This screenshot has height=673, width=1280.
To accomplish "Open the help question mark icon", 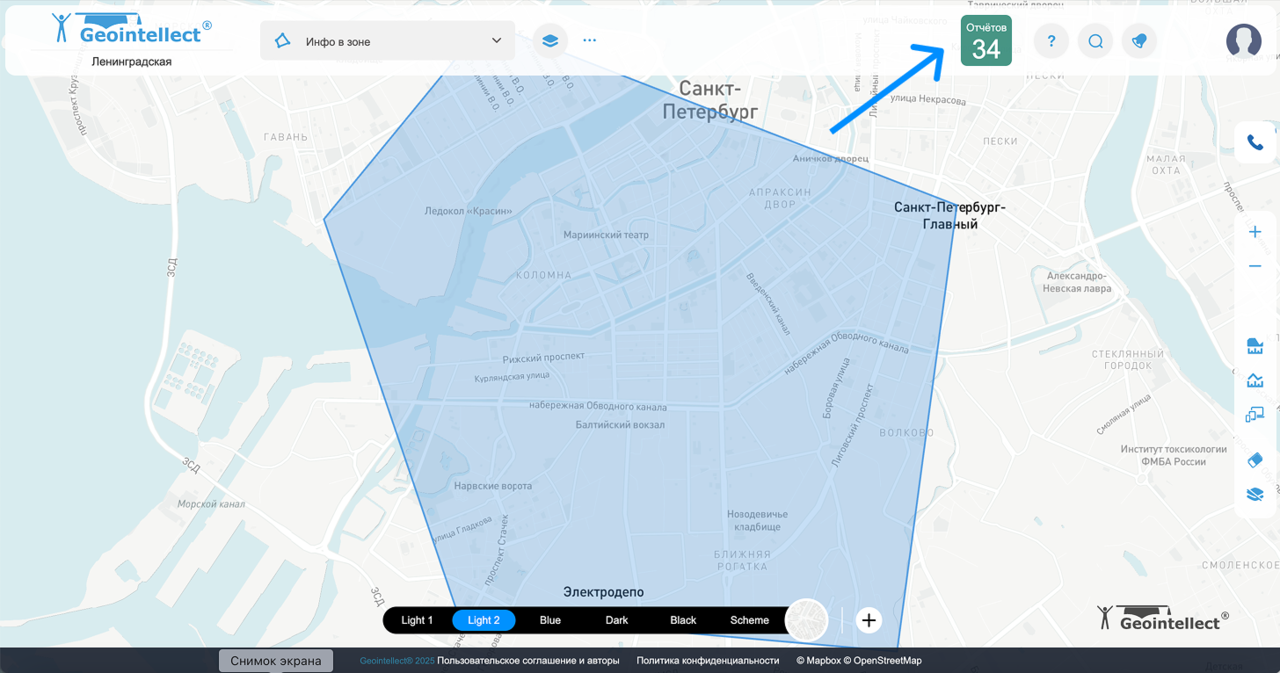I will pyautogui.click(x=1051, y=41).
